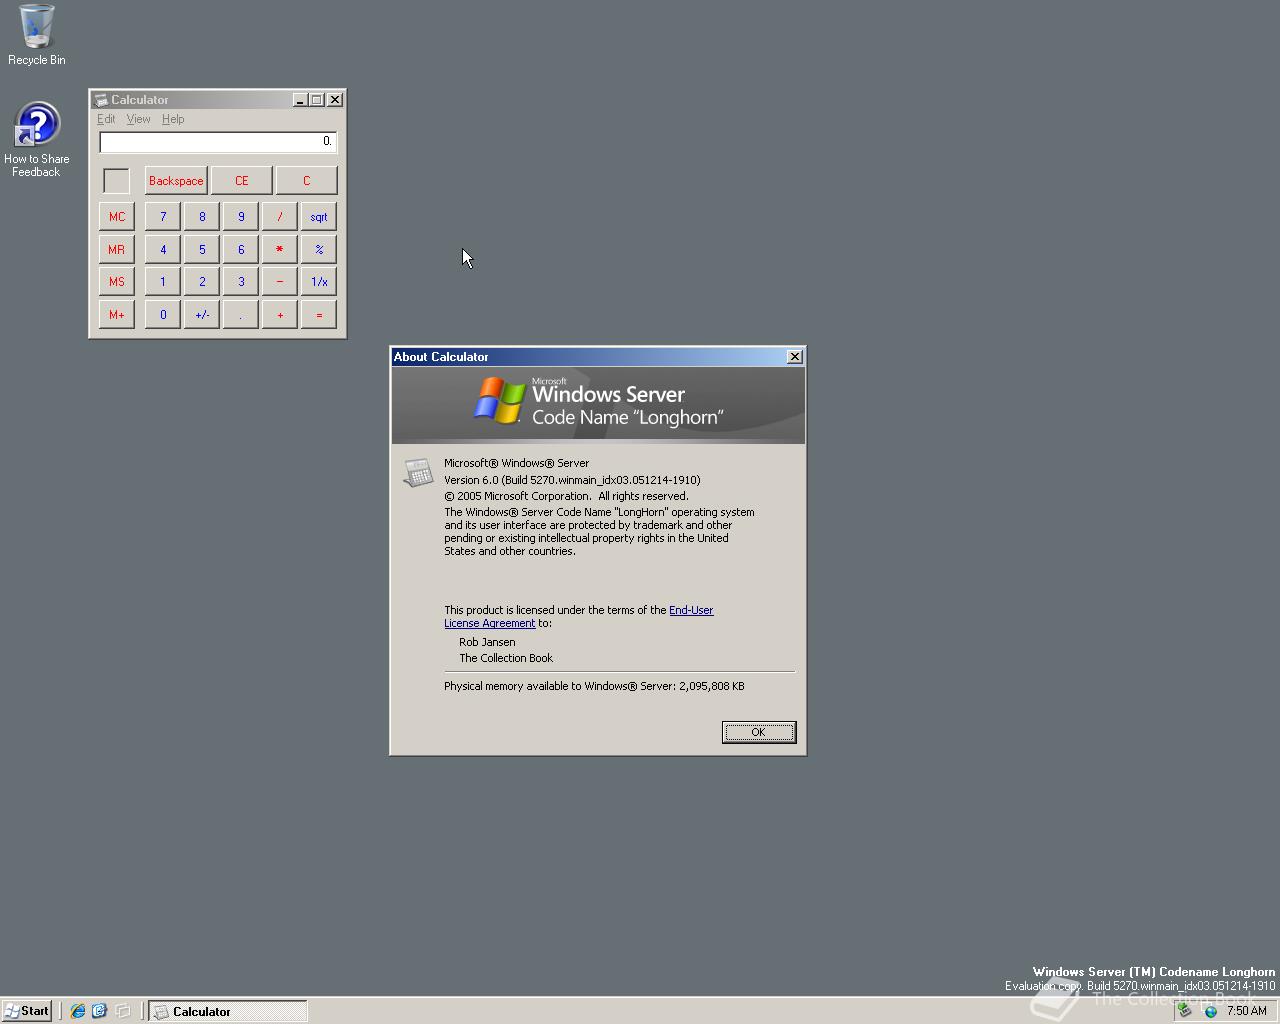Viewport: 1280px width, 1024px height.
Task: Click digit 9 on Calculator
Action: point(241,217)
